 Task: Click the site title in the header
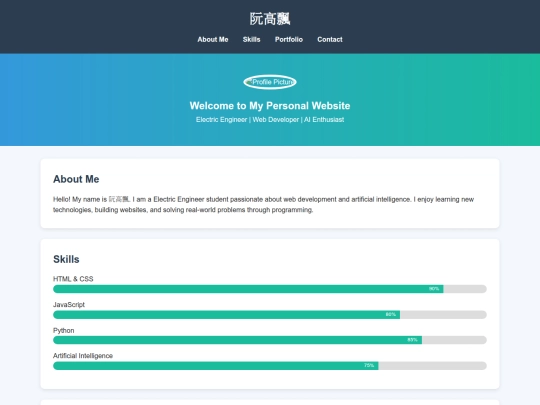[270, 19]
